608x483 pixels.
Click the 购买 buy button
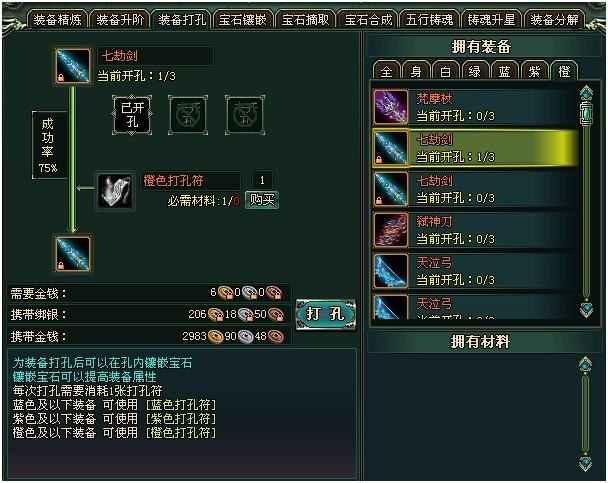[262, 200]
